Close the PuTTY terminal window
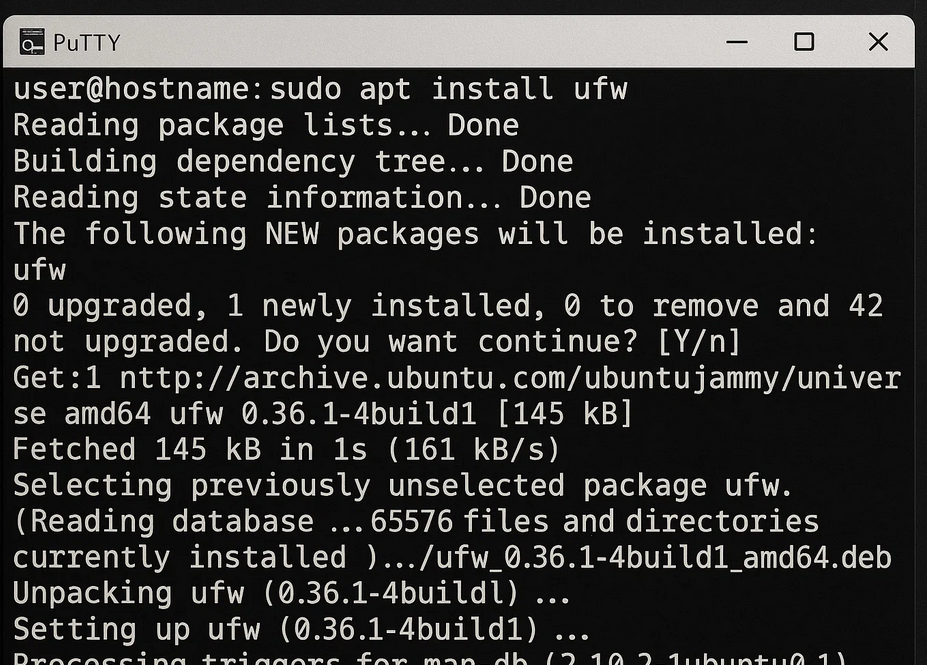927x665 pixels. point(878,41)
